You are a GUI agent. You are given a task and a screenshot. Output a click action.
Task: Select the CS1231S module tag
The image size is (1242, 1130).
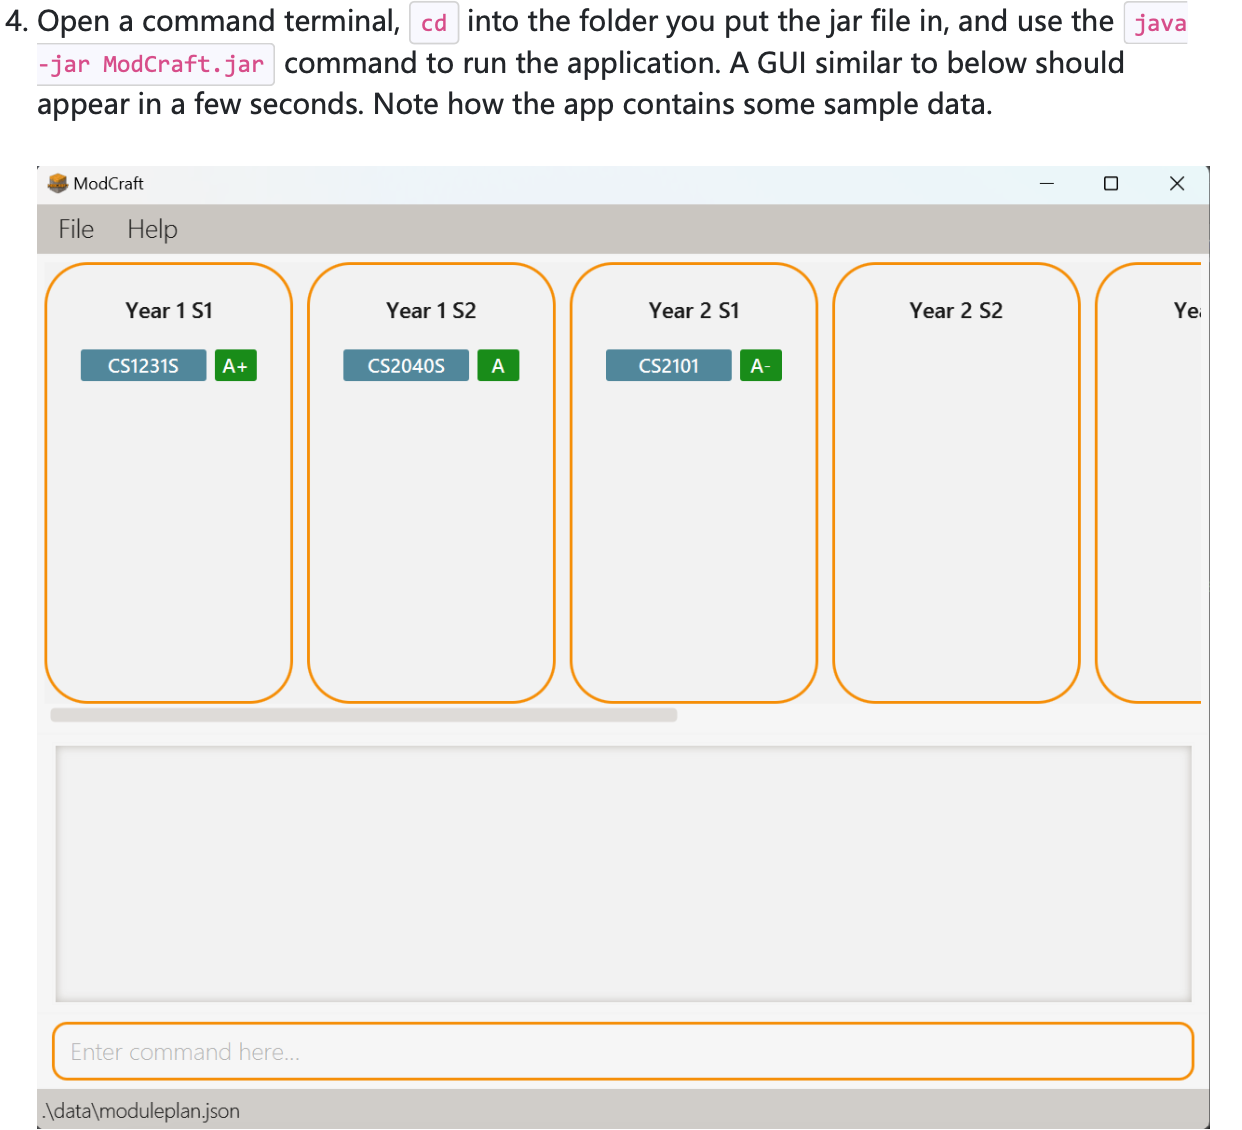(143, 365)
